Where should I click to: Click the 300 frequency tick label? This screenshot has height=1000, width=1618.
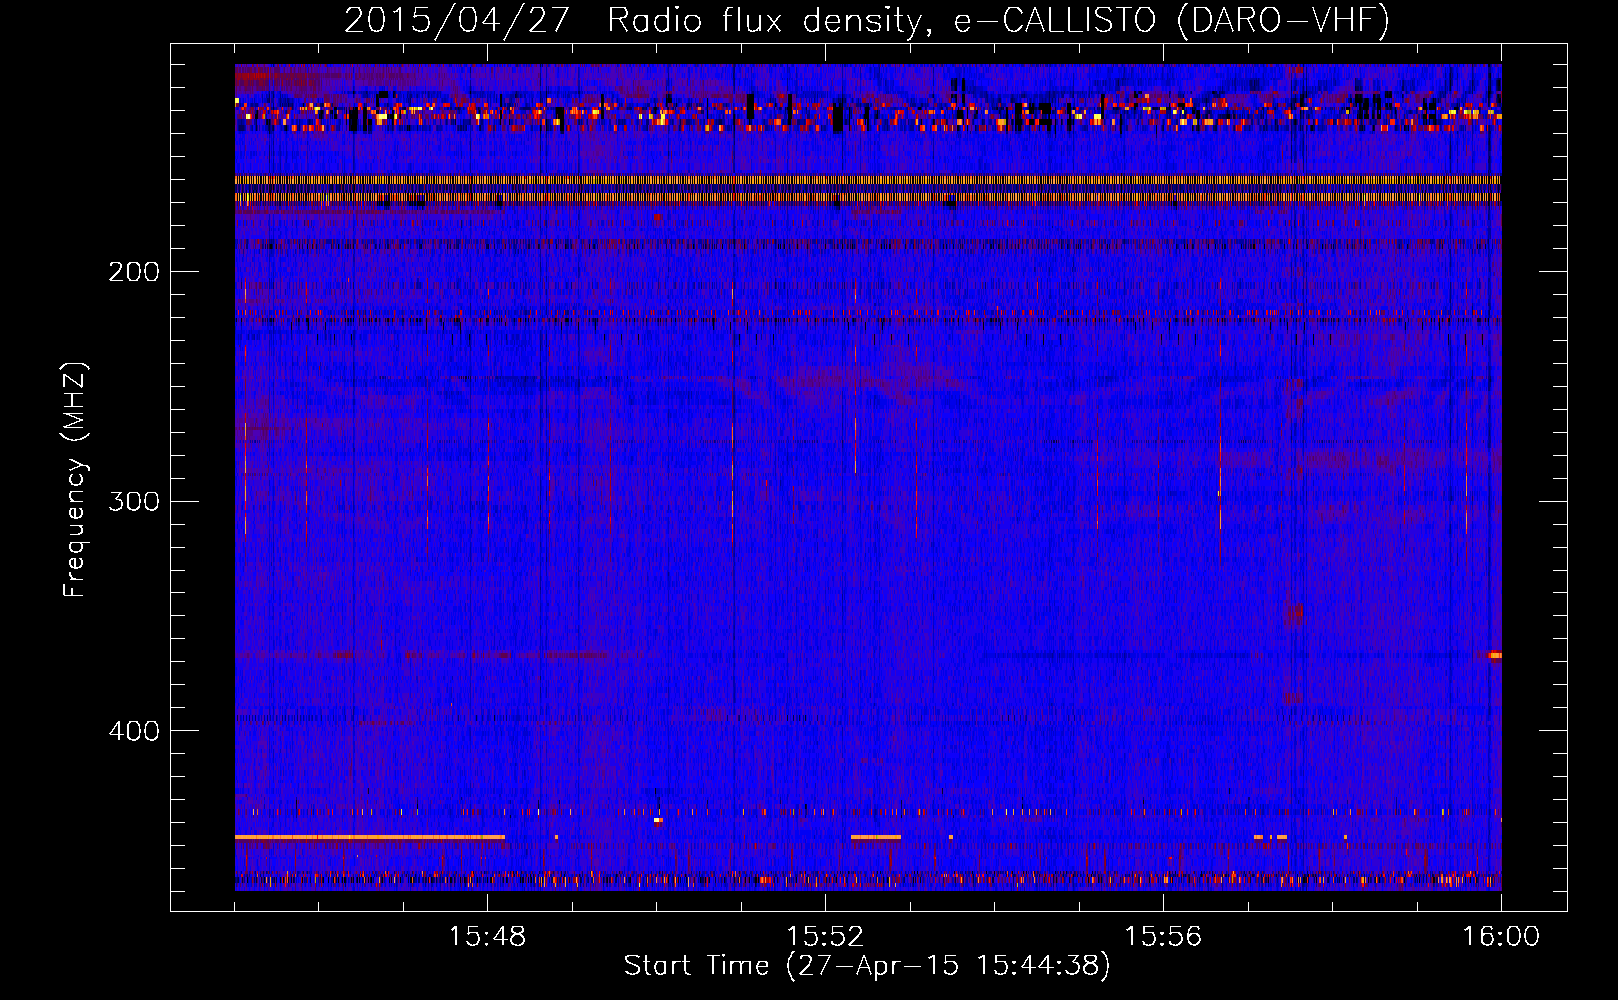point(134,501)
